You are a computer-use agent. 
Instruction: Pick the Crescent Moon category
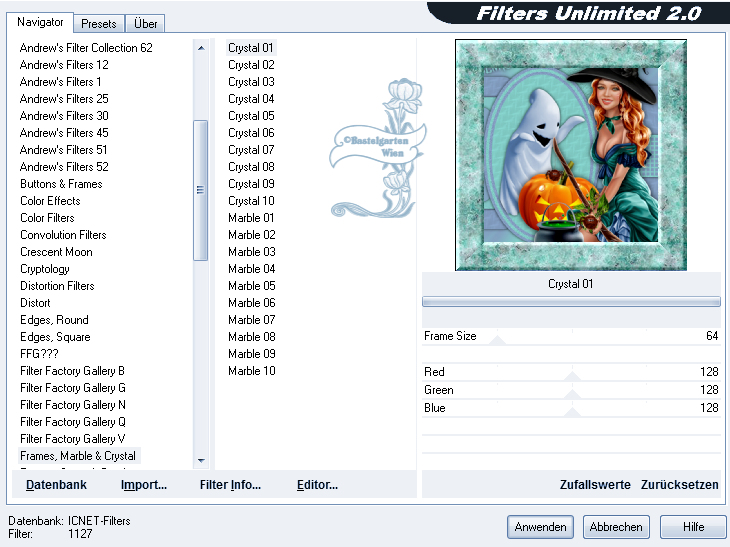[x=56, y=252]
